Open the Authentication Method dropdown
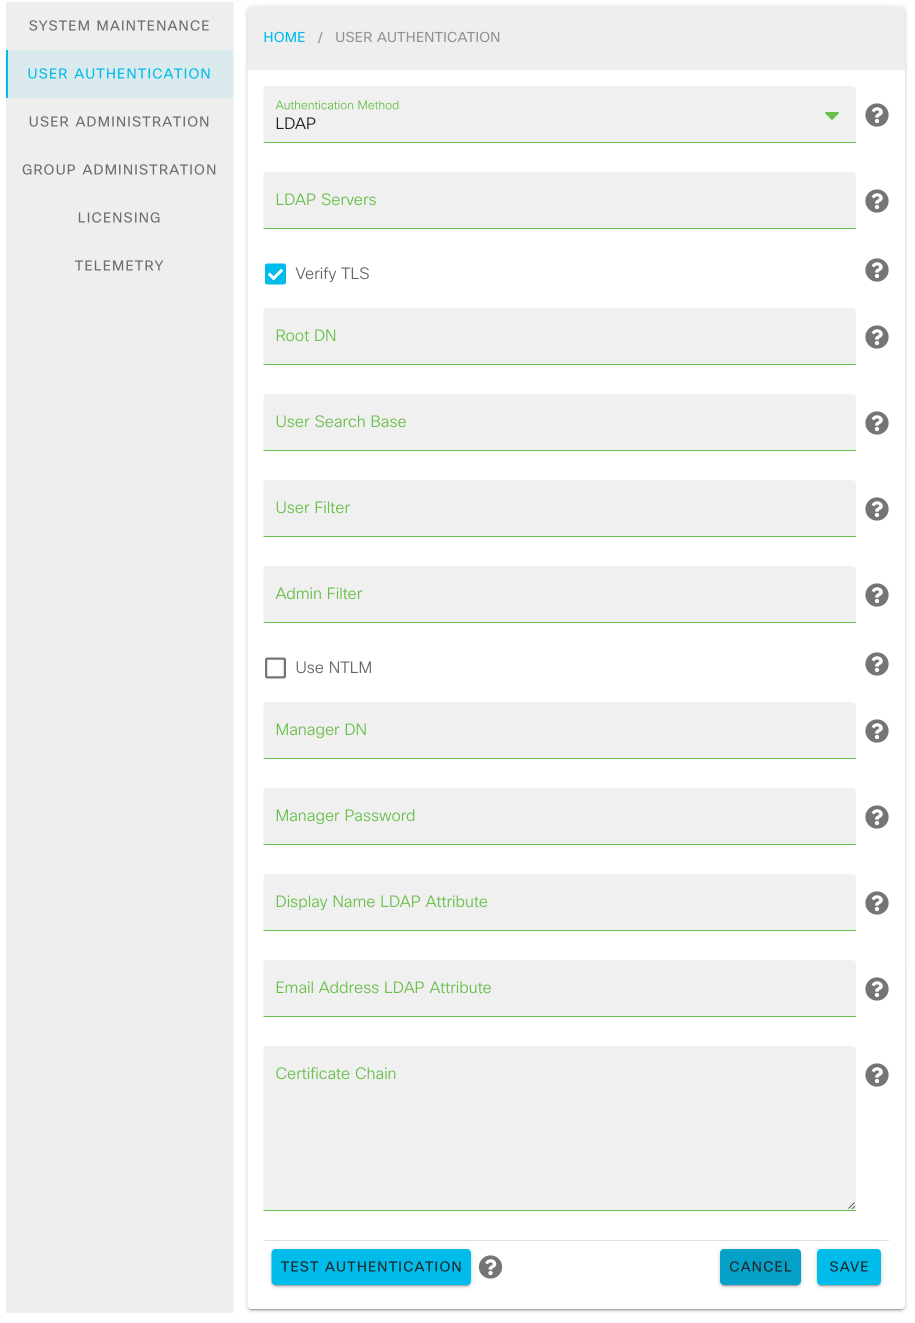 559,115
